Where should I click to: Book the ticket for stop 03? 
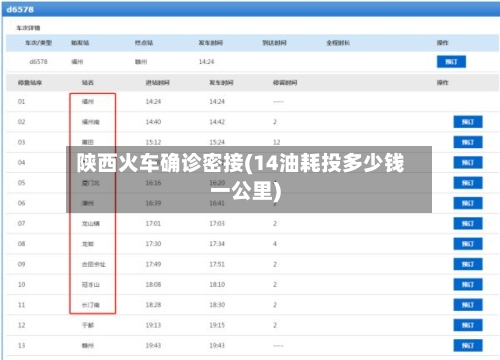pos(468,142)
